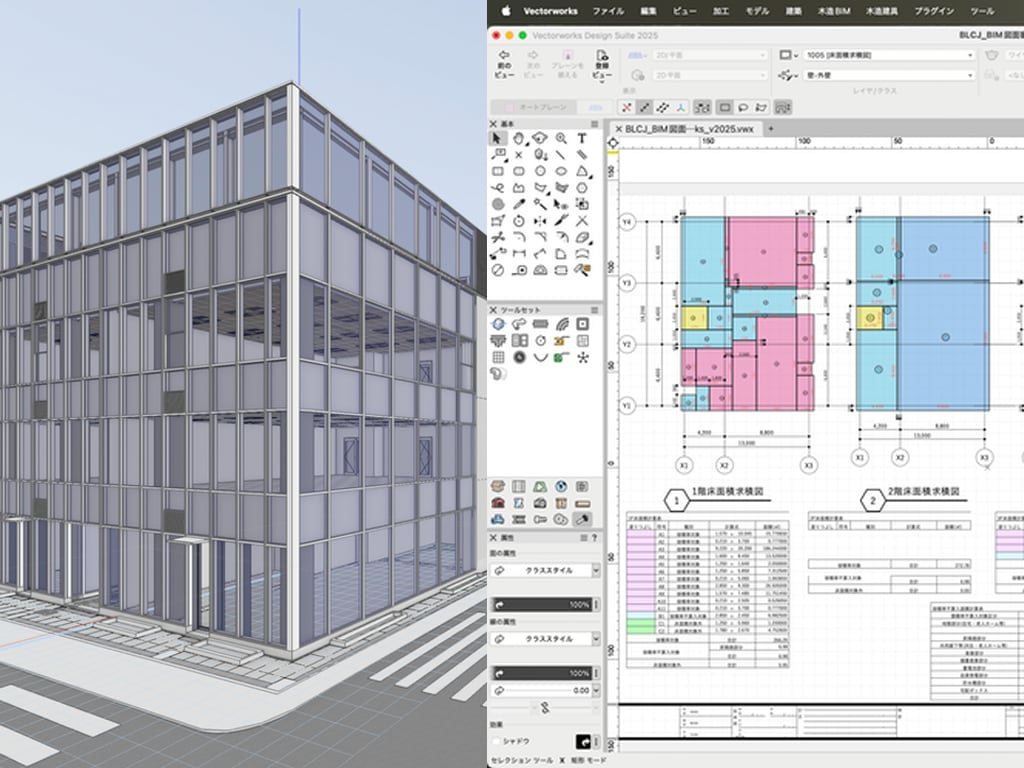Select the Mirror tool

click(x=540, y=221)
